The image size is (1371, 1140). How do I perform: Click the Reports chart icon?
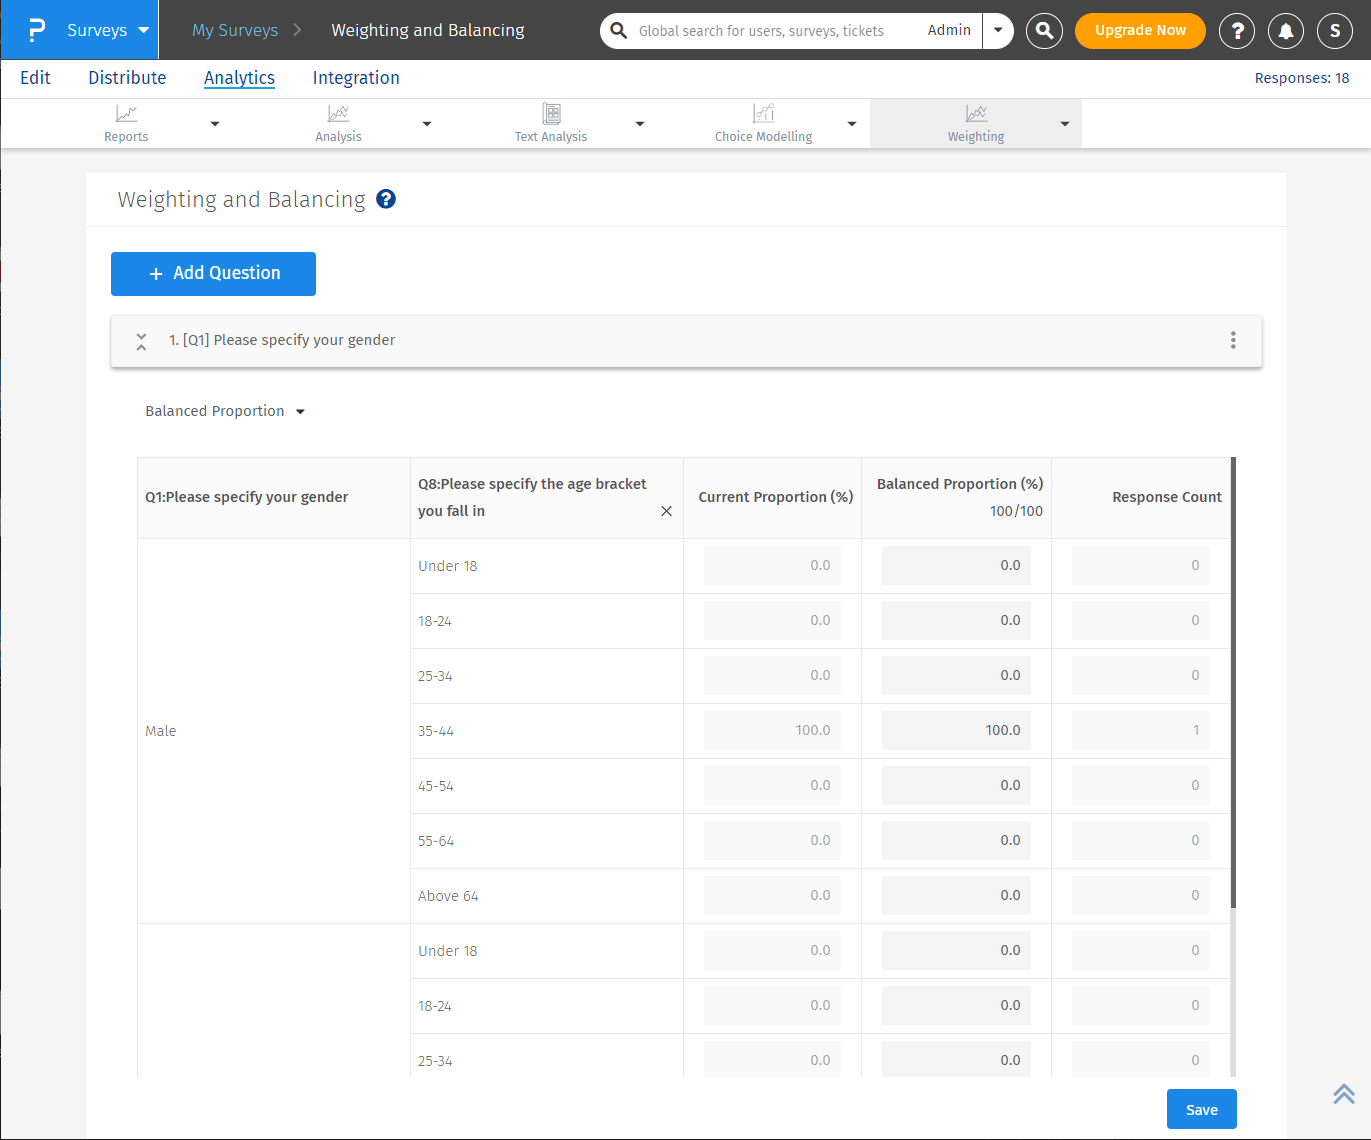pyautogui.click(x=126, y=114)
